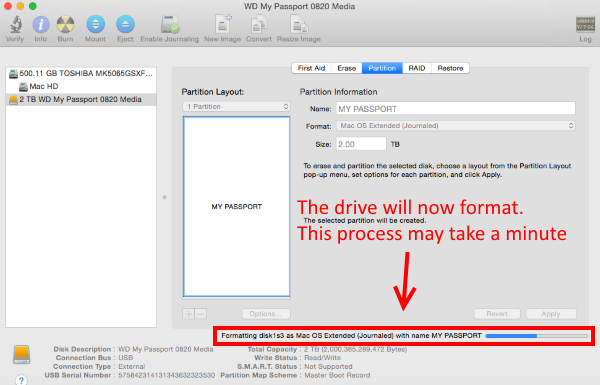
Task: Open the RAID tab
Action: click(417, 68)
